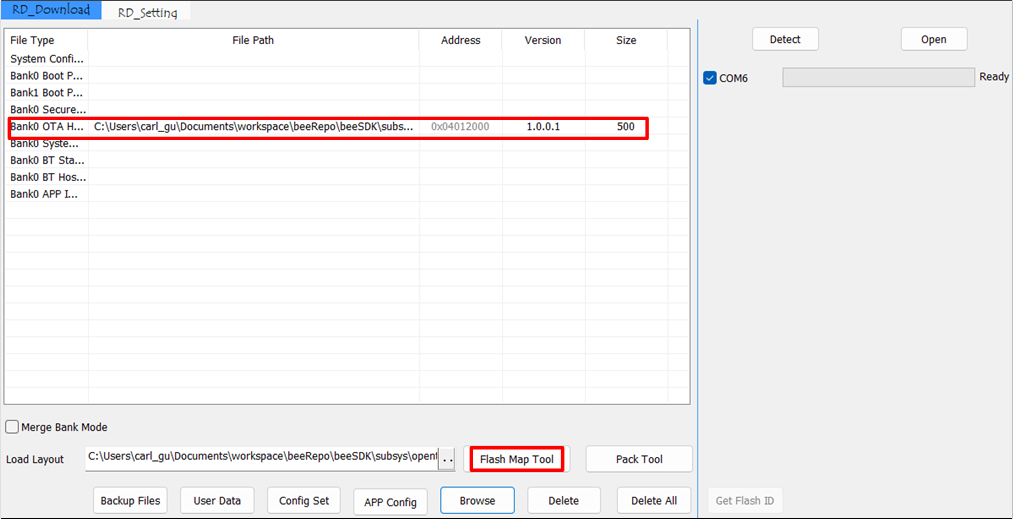Click size value 500
Screen dimensions: 1013x519
[x=625, y=127]
